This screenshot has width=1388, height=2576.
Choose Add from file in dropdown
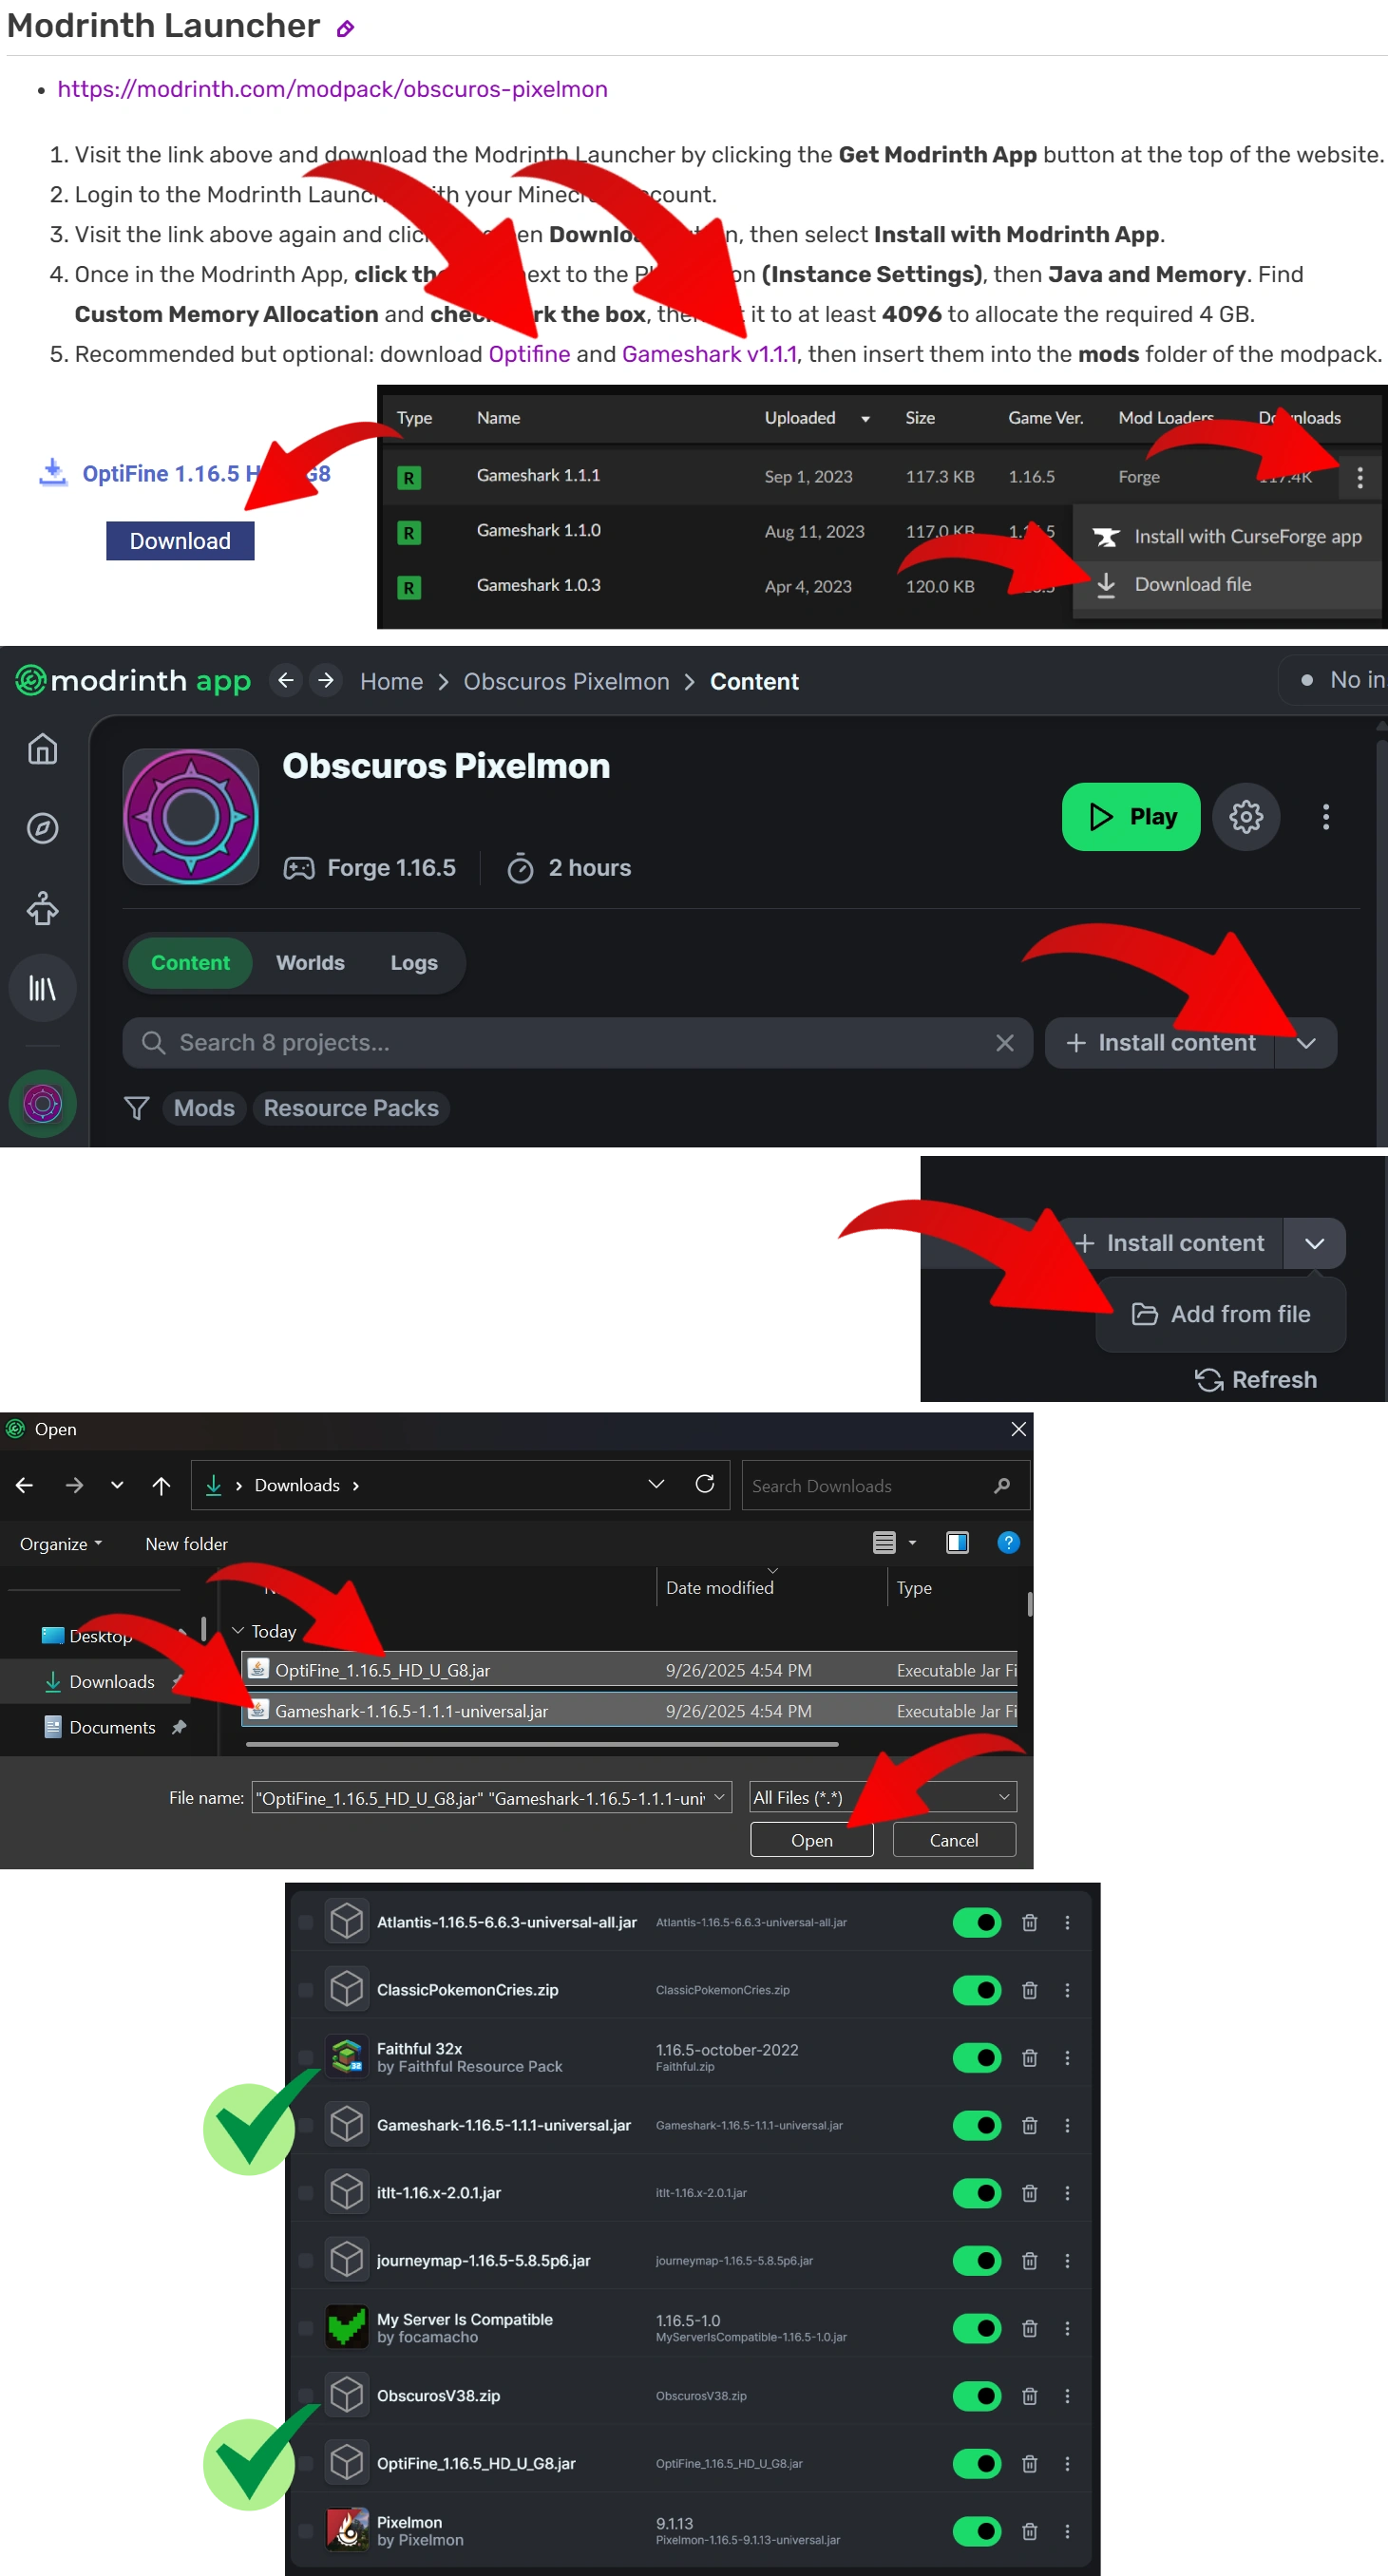tap(1221, 1314)
